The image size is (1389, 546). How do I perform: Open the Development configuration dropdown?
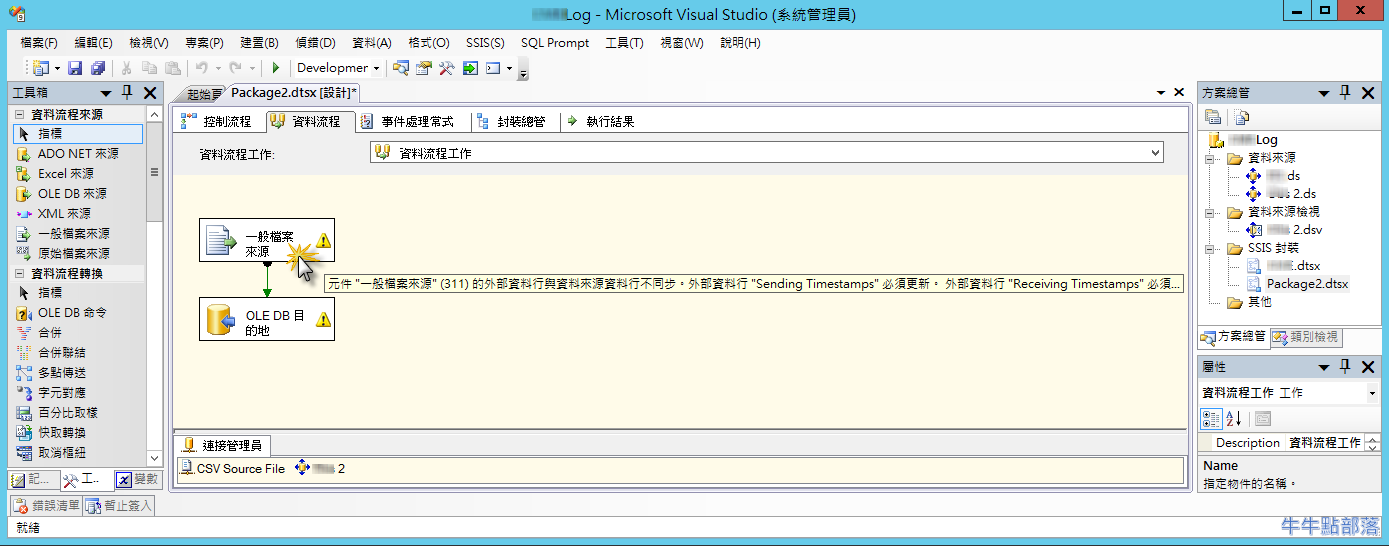[x=376, y=68]
